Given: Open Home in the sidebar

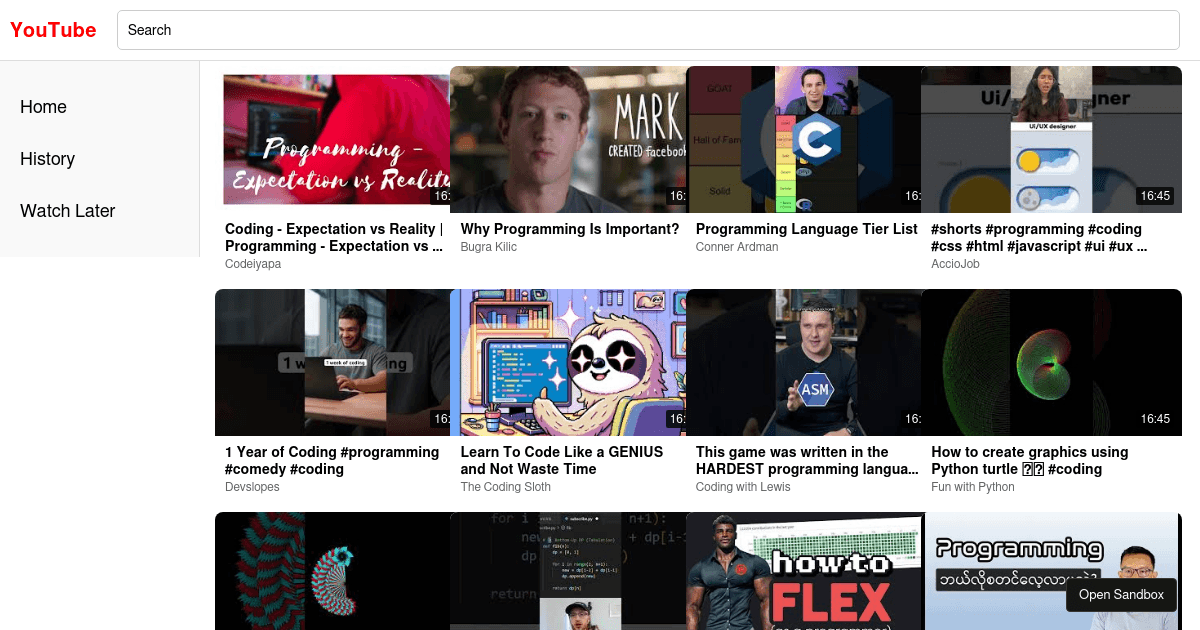Looking at the screenshot, I should pyautogui.click(x=44, y=107).
